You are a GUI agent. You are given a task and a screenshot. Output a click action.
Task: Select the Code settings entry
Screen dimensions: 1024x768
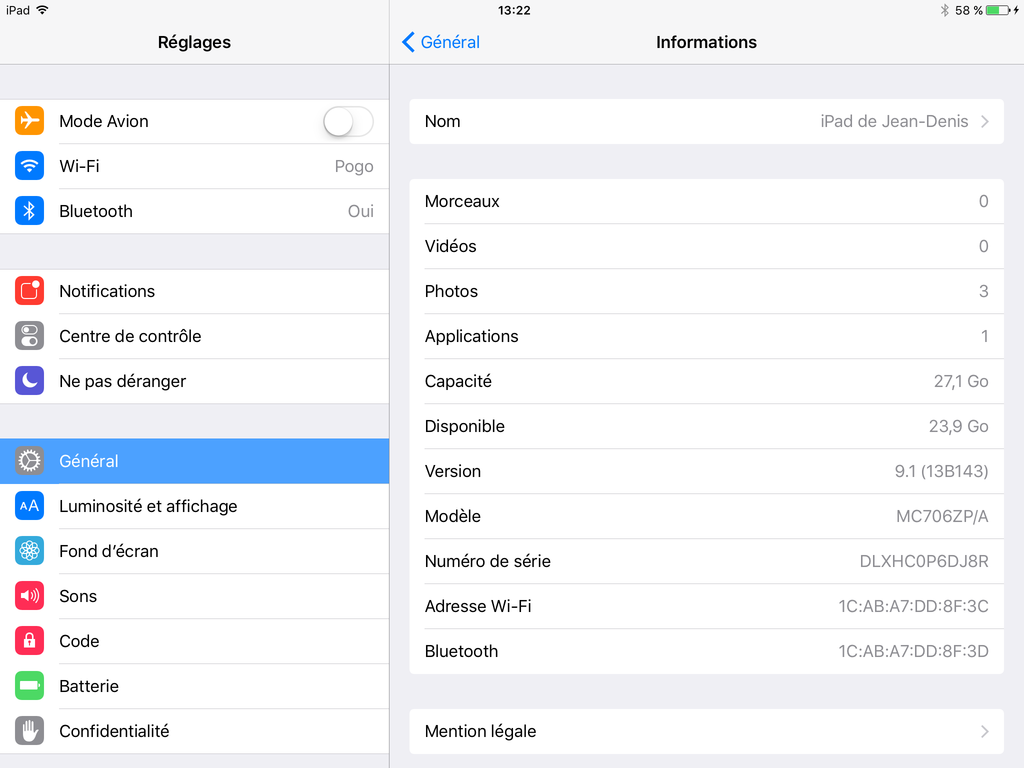pos(195,641)
